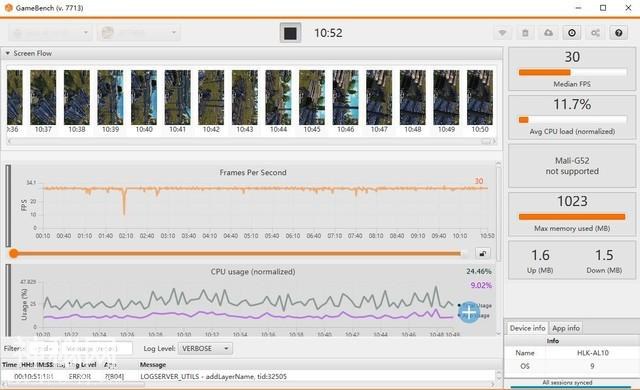Viewport: 640px width, 390px height.
Task: Click the share sessions icon
Action: point(595,33)
